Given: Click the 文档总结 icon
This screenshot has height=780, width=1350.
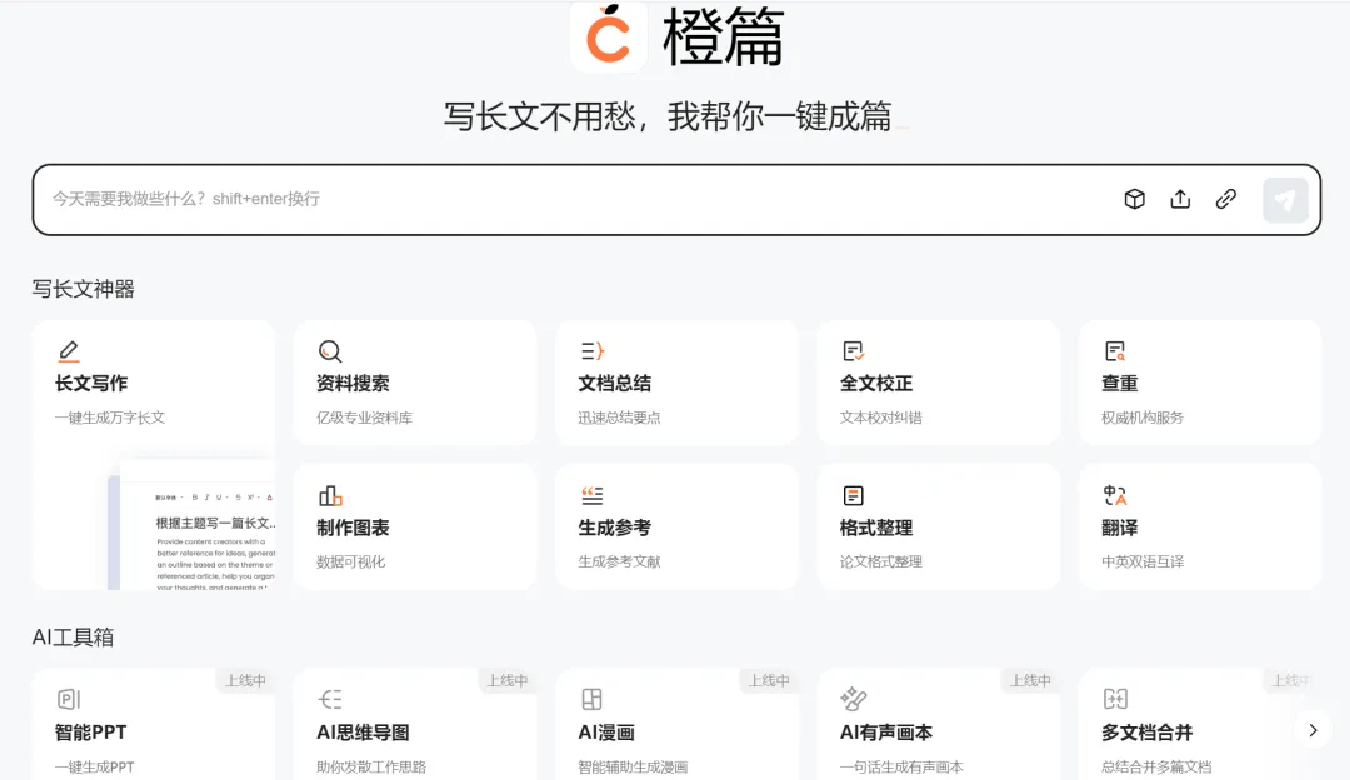Looking at the screenshot, I should 592,351.
